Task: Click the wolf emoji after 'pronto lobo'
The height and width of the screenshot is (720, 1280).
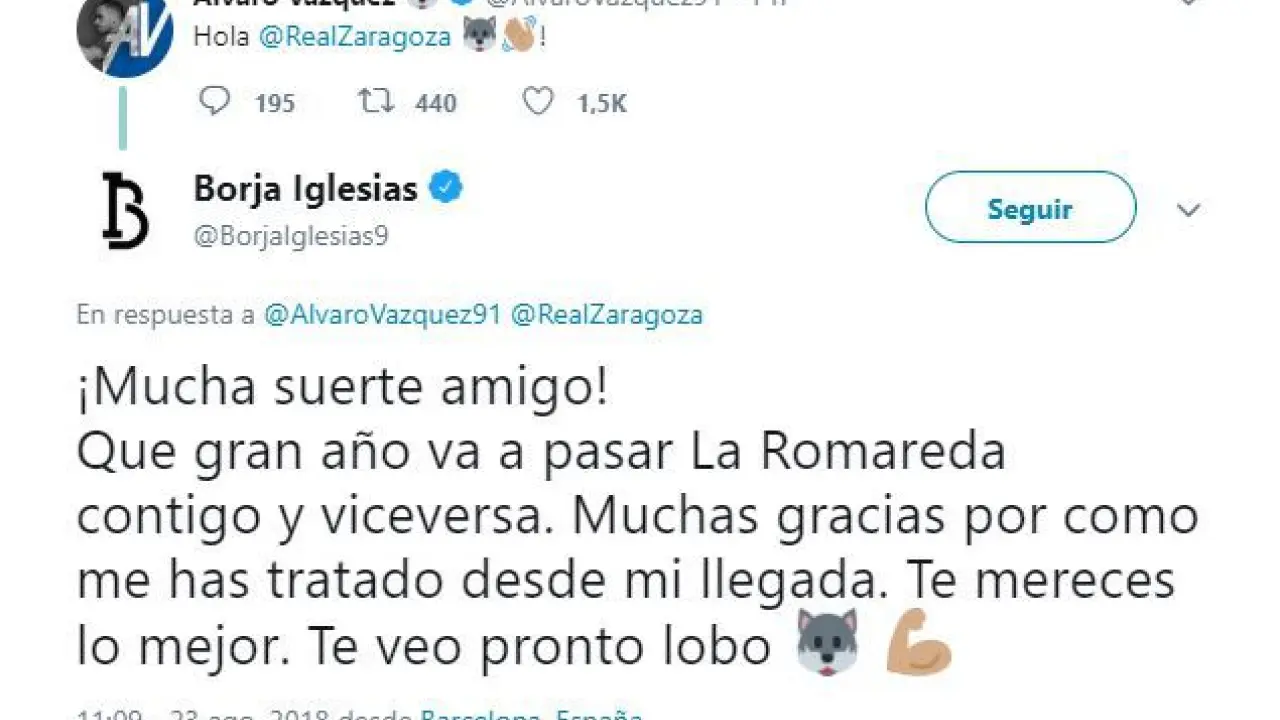Action: [827, 641]
